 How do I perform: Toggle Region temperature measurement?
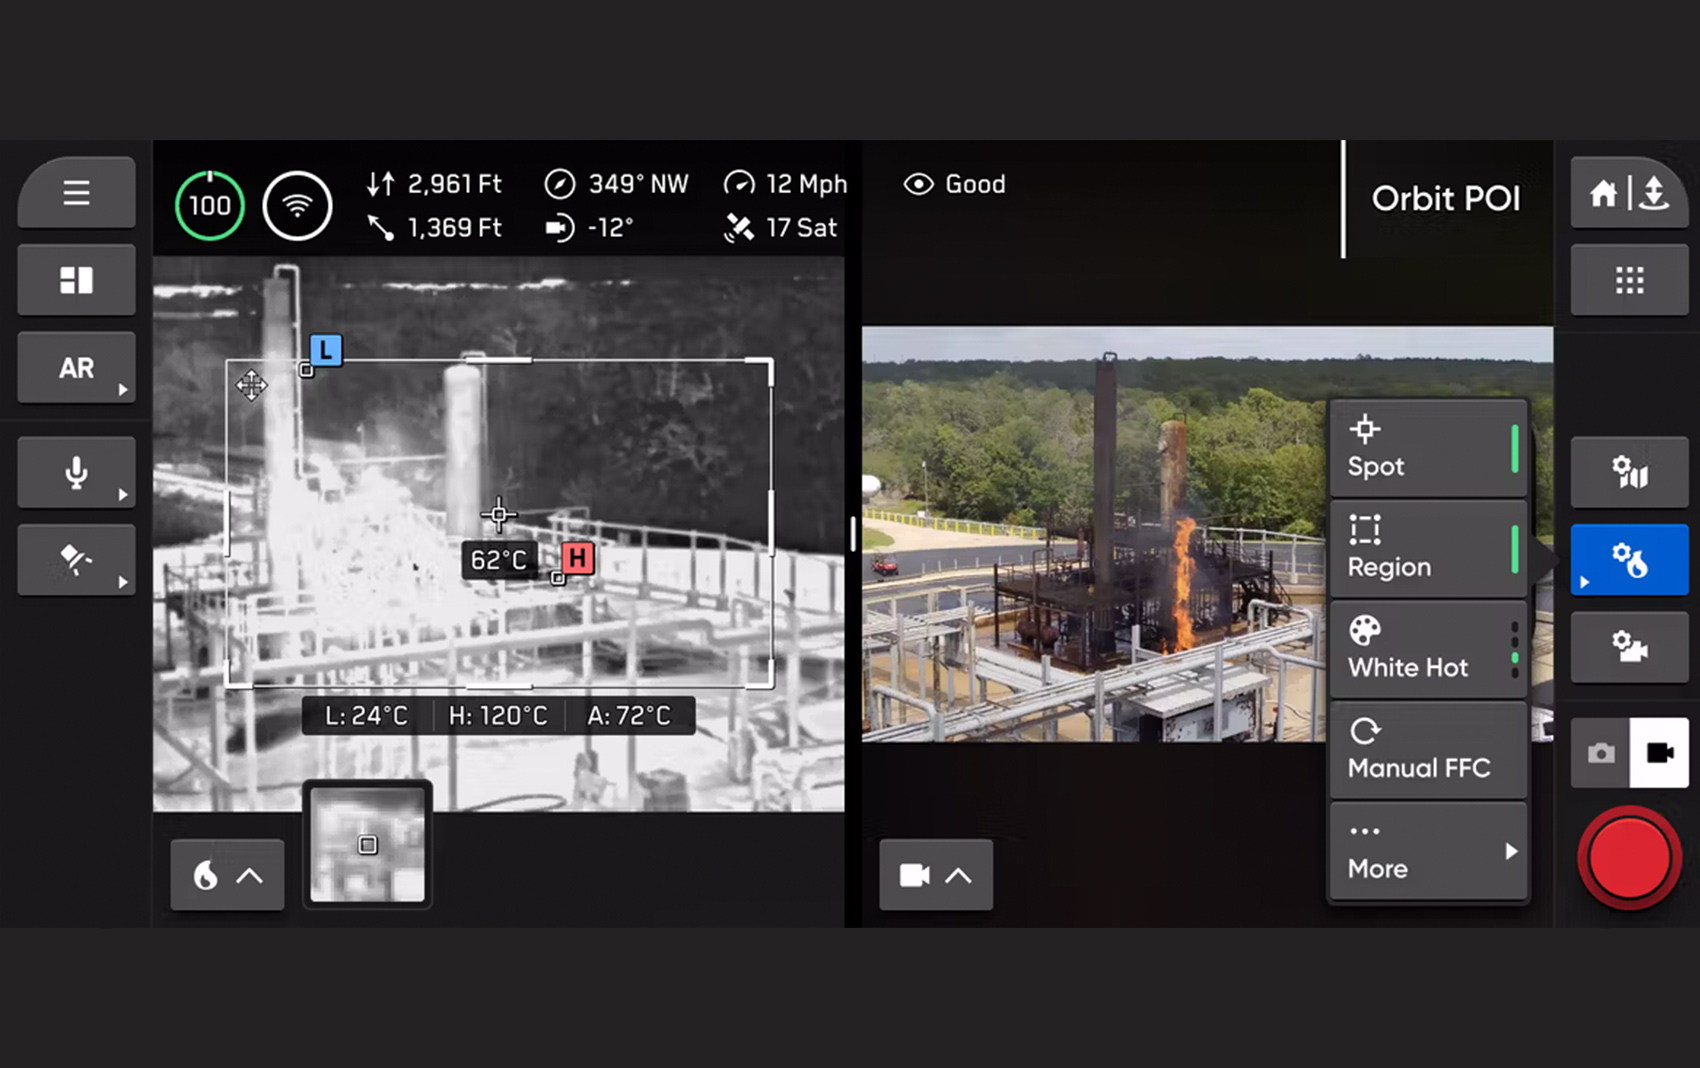point(1427,549)
